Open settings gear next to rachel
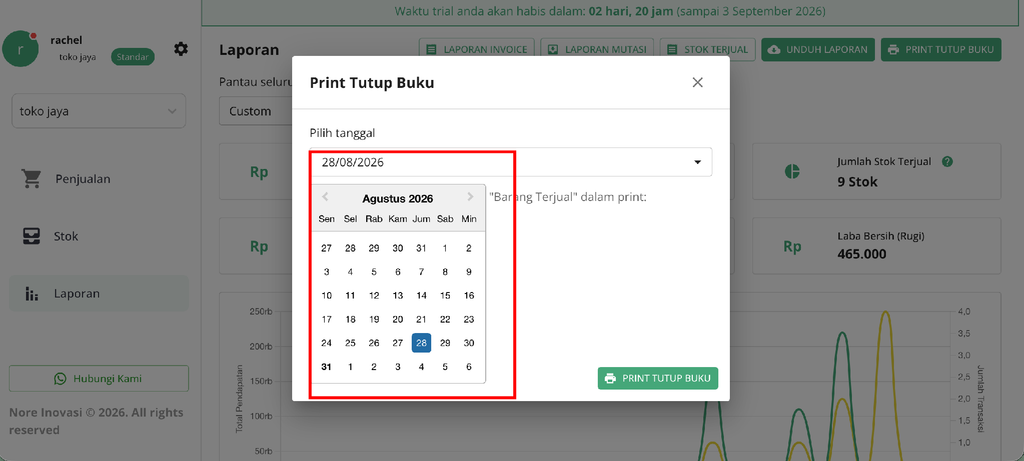Image resolution: width=1024 pixels, height=461 pixels. [x=181, y=49]
